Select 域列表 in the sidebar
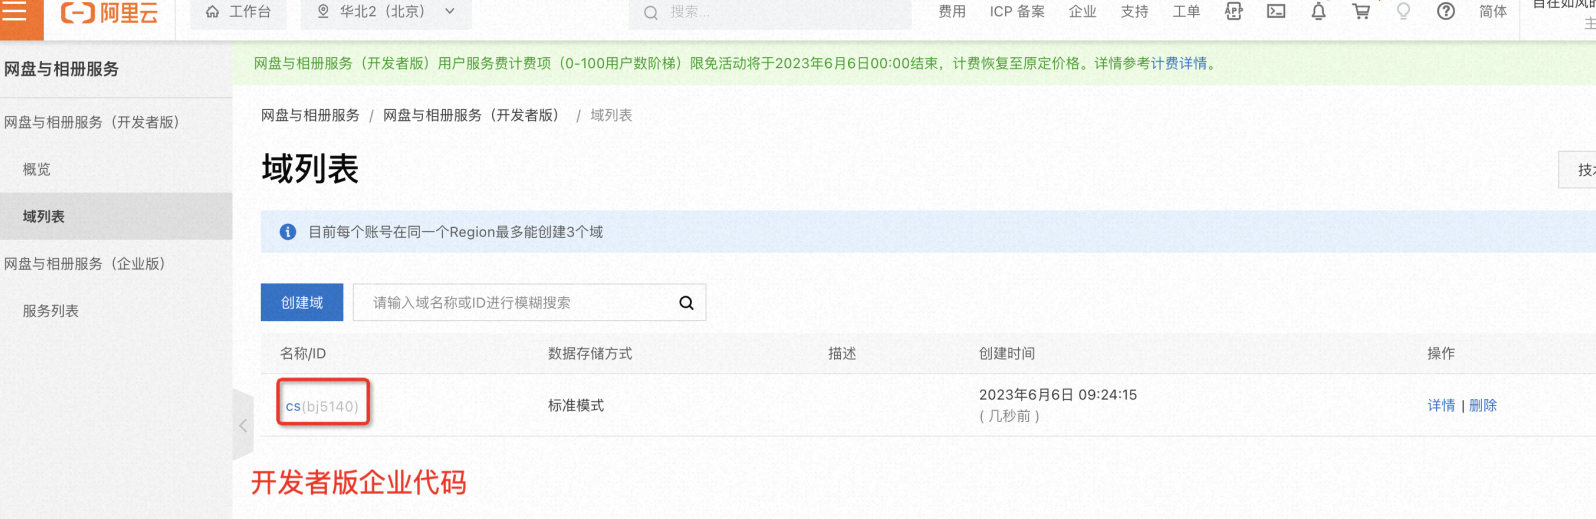This screenshot has width=1596, height=519. pos(116,216)
